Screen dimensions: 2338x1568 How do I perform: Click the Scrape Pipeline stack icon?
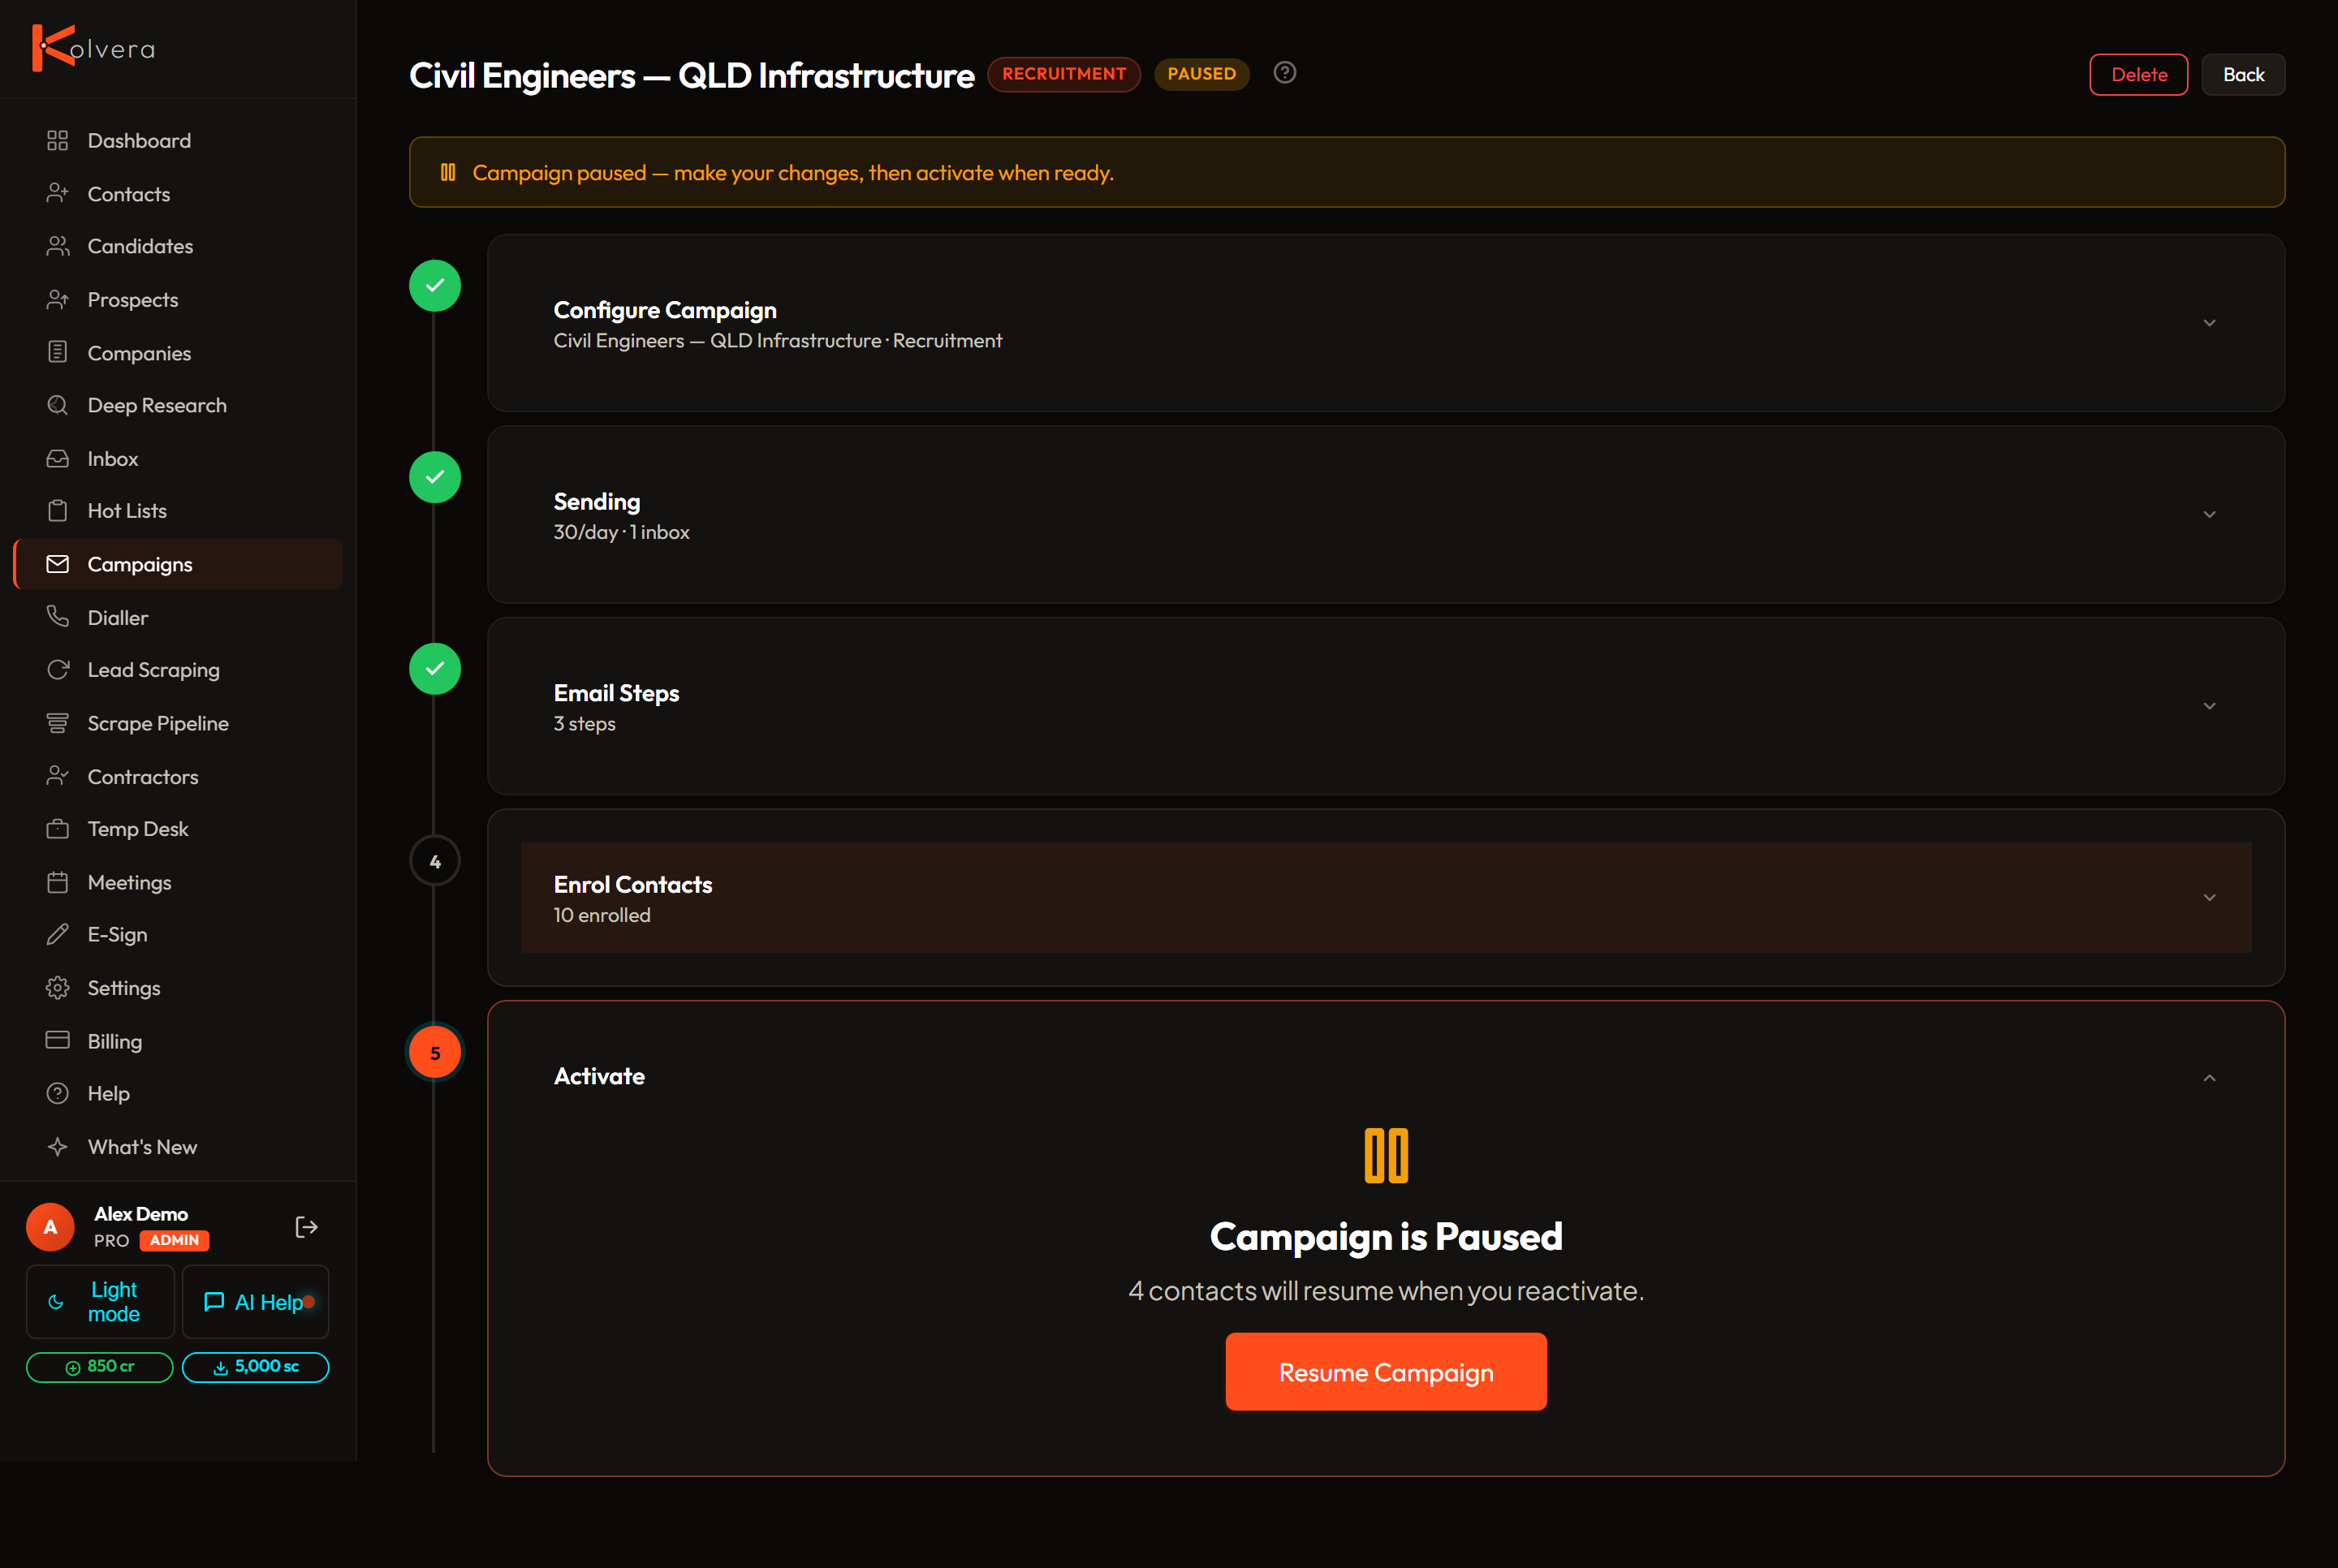58,723
